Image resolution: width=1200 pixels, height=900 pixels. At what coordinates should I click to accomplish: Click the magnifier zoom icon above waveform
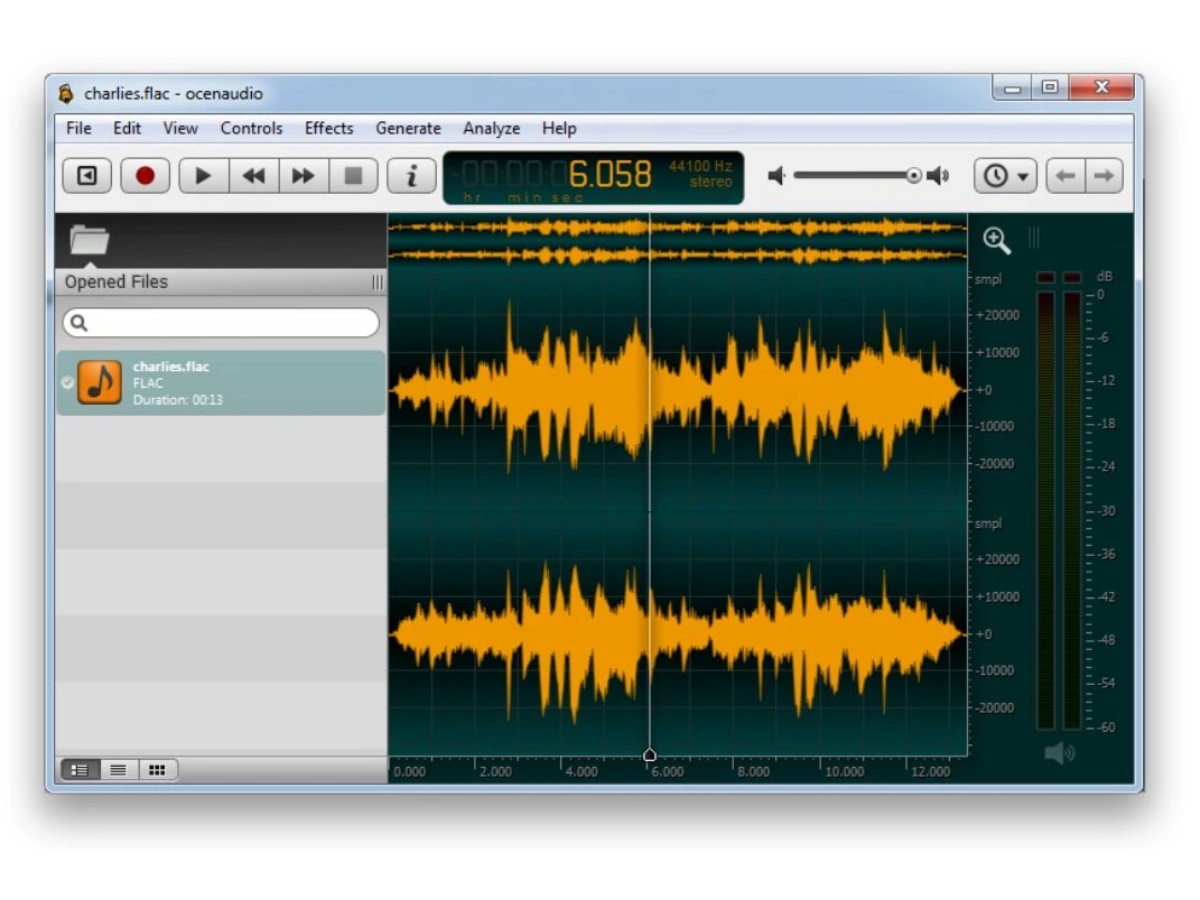(x=996, y=240)
